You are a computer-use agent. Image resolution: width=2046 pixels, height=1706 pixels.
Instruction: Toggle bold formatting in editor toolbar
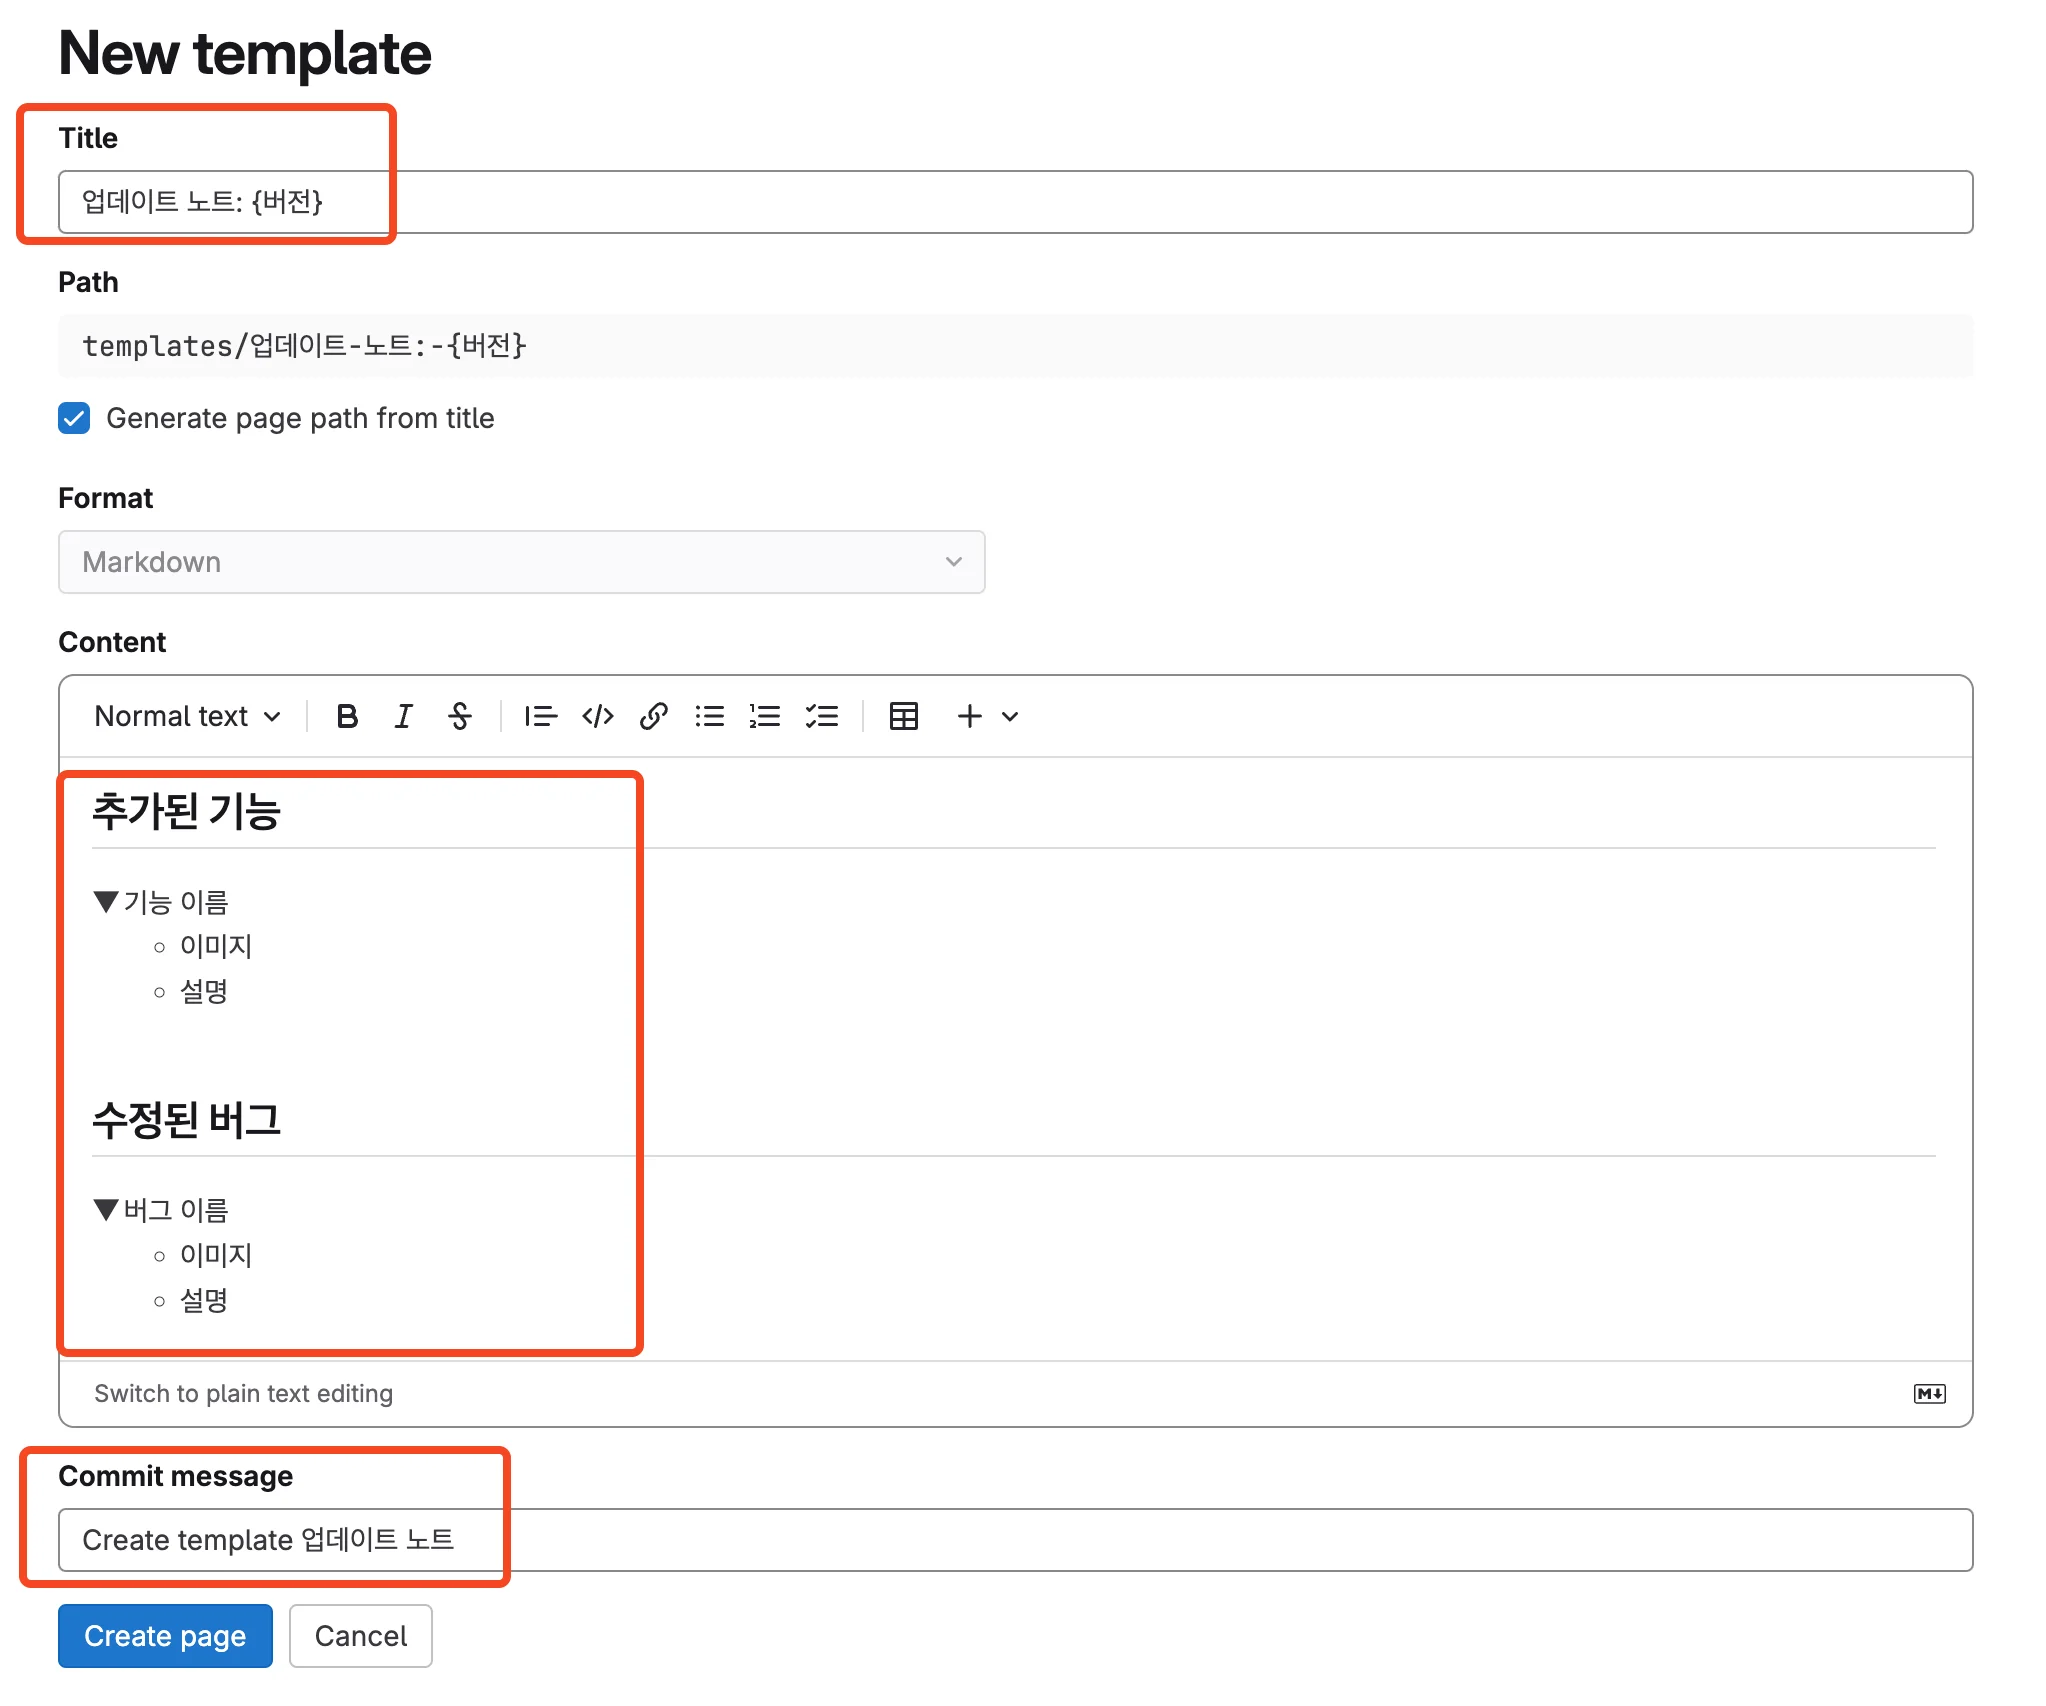point(347,716)
